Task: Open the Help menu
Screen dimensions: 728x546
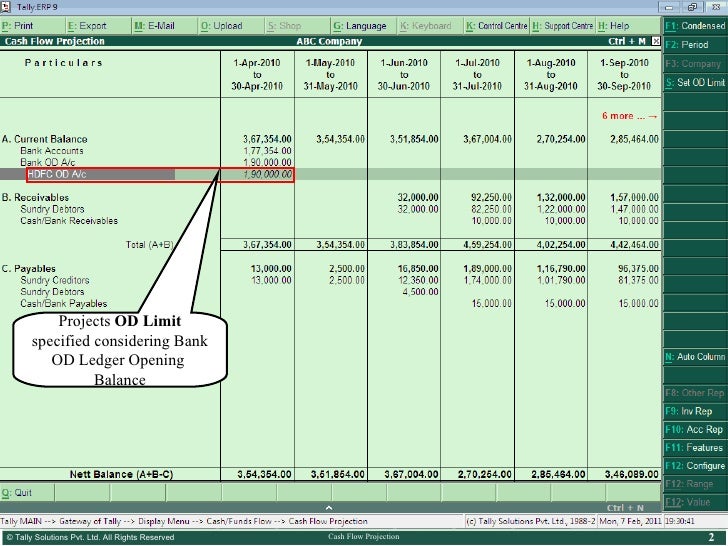Action: click(x=629, y=26)
